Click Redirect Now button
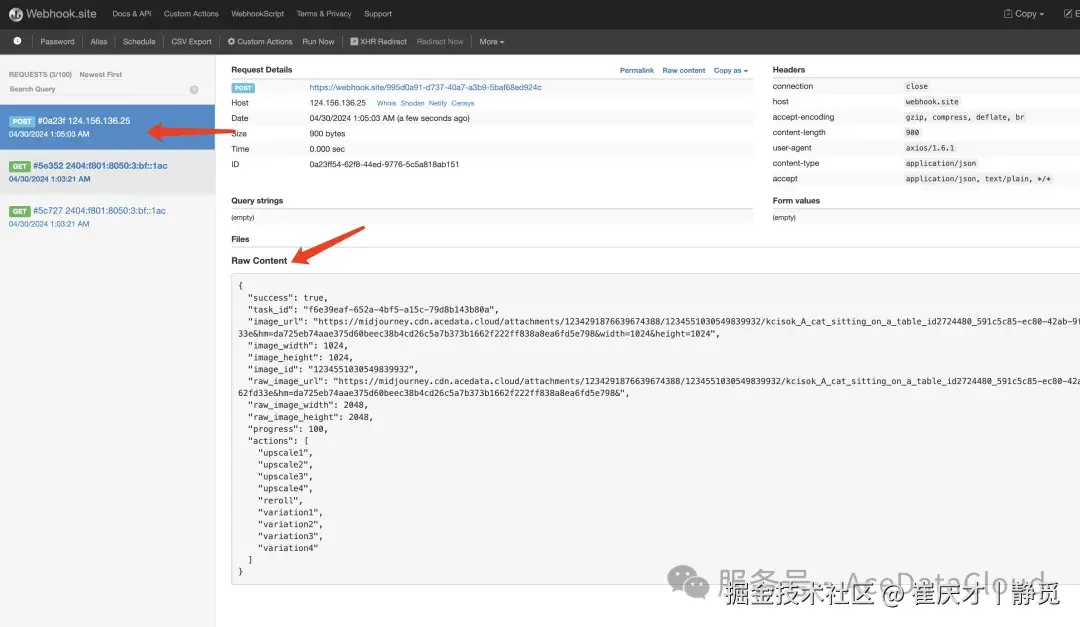This screenshot has width=1080, height=627. coord(440,41)
